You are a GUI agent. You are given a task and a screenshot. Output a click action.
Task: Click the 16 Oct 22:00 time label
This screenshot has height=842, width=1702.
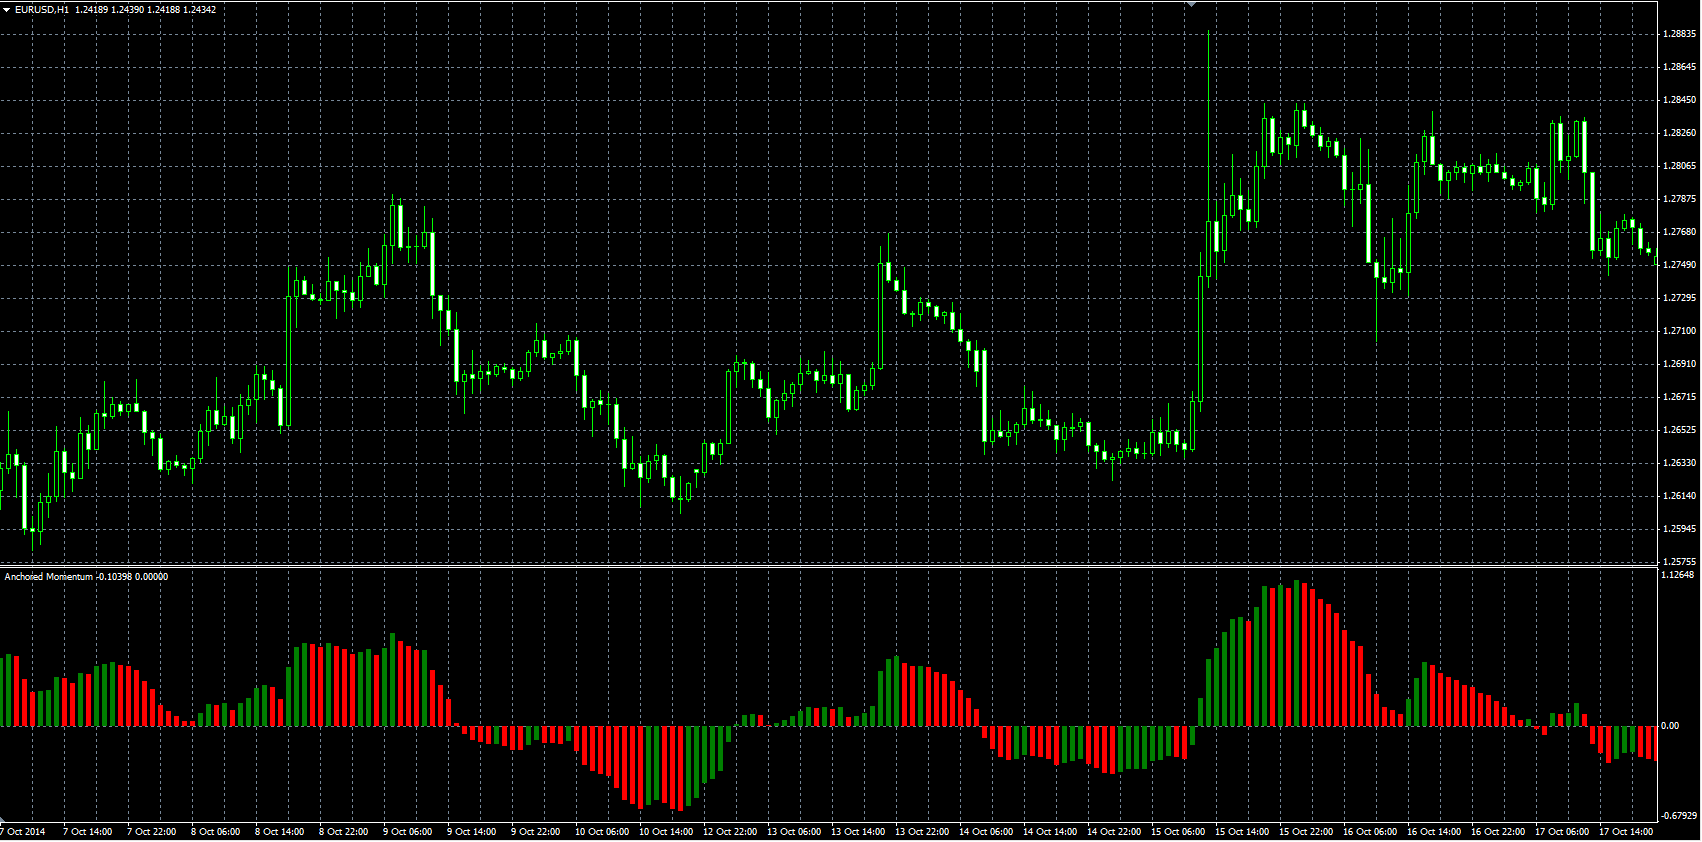[x=1498, y=832]
